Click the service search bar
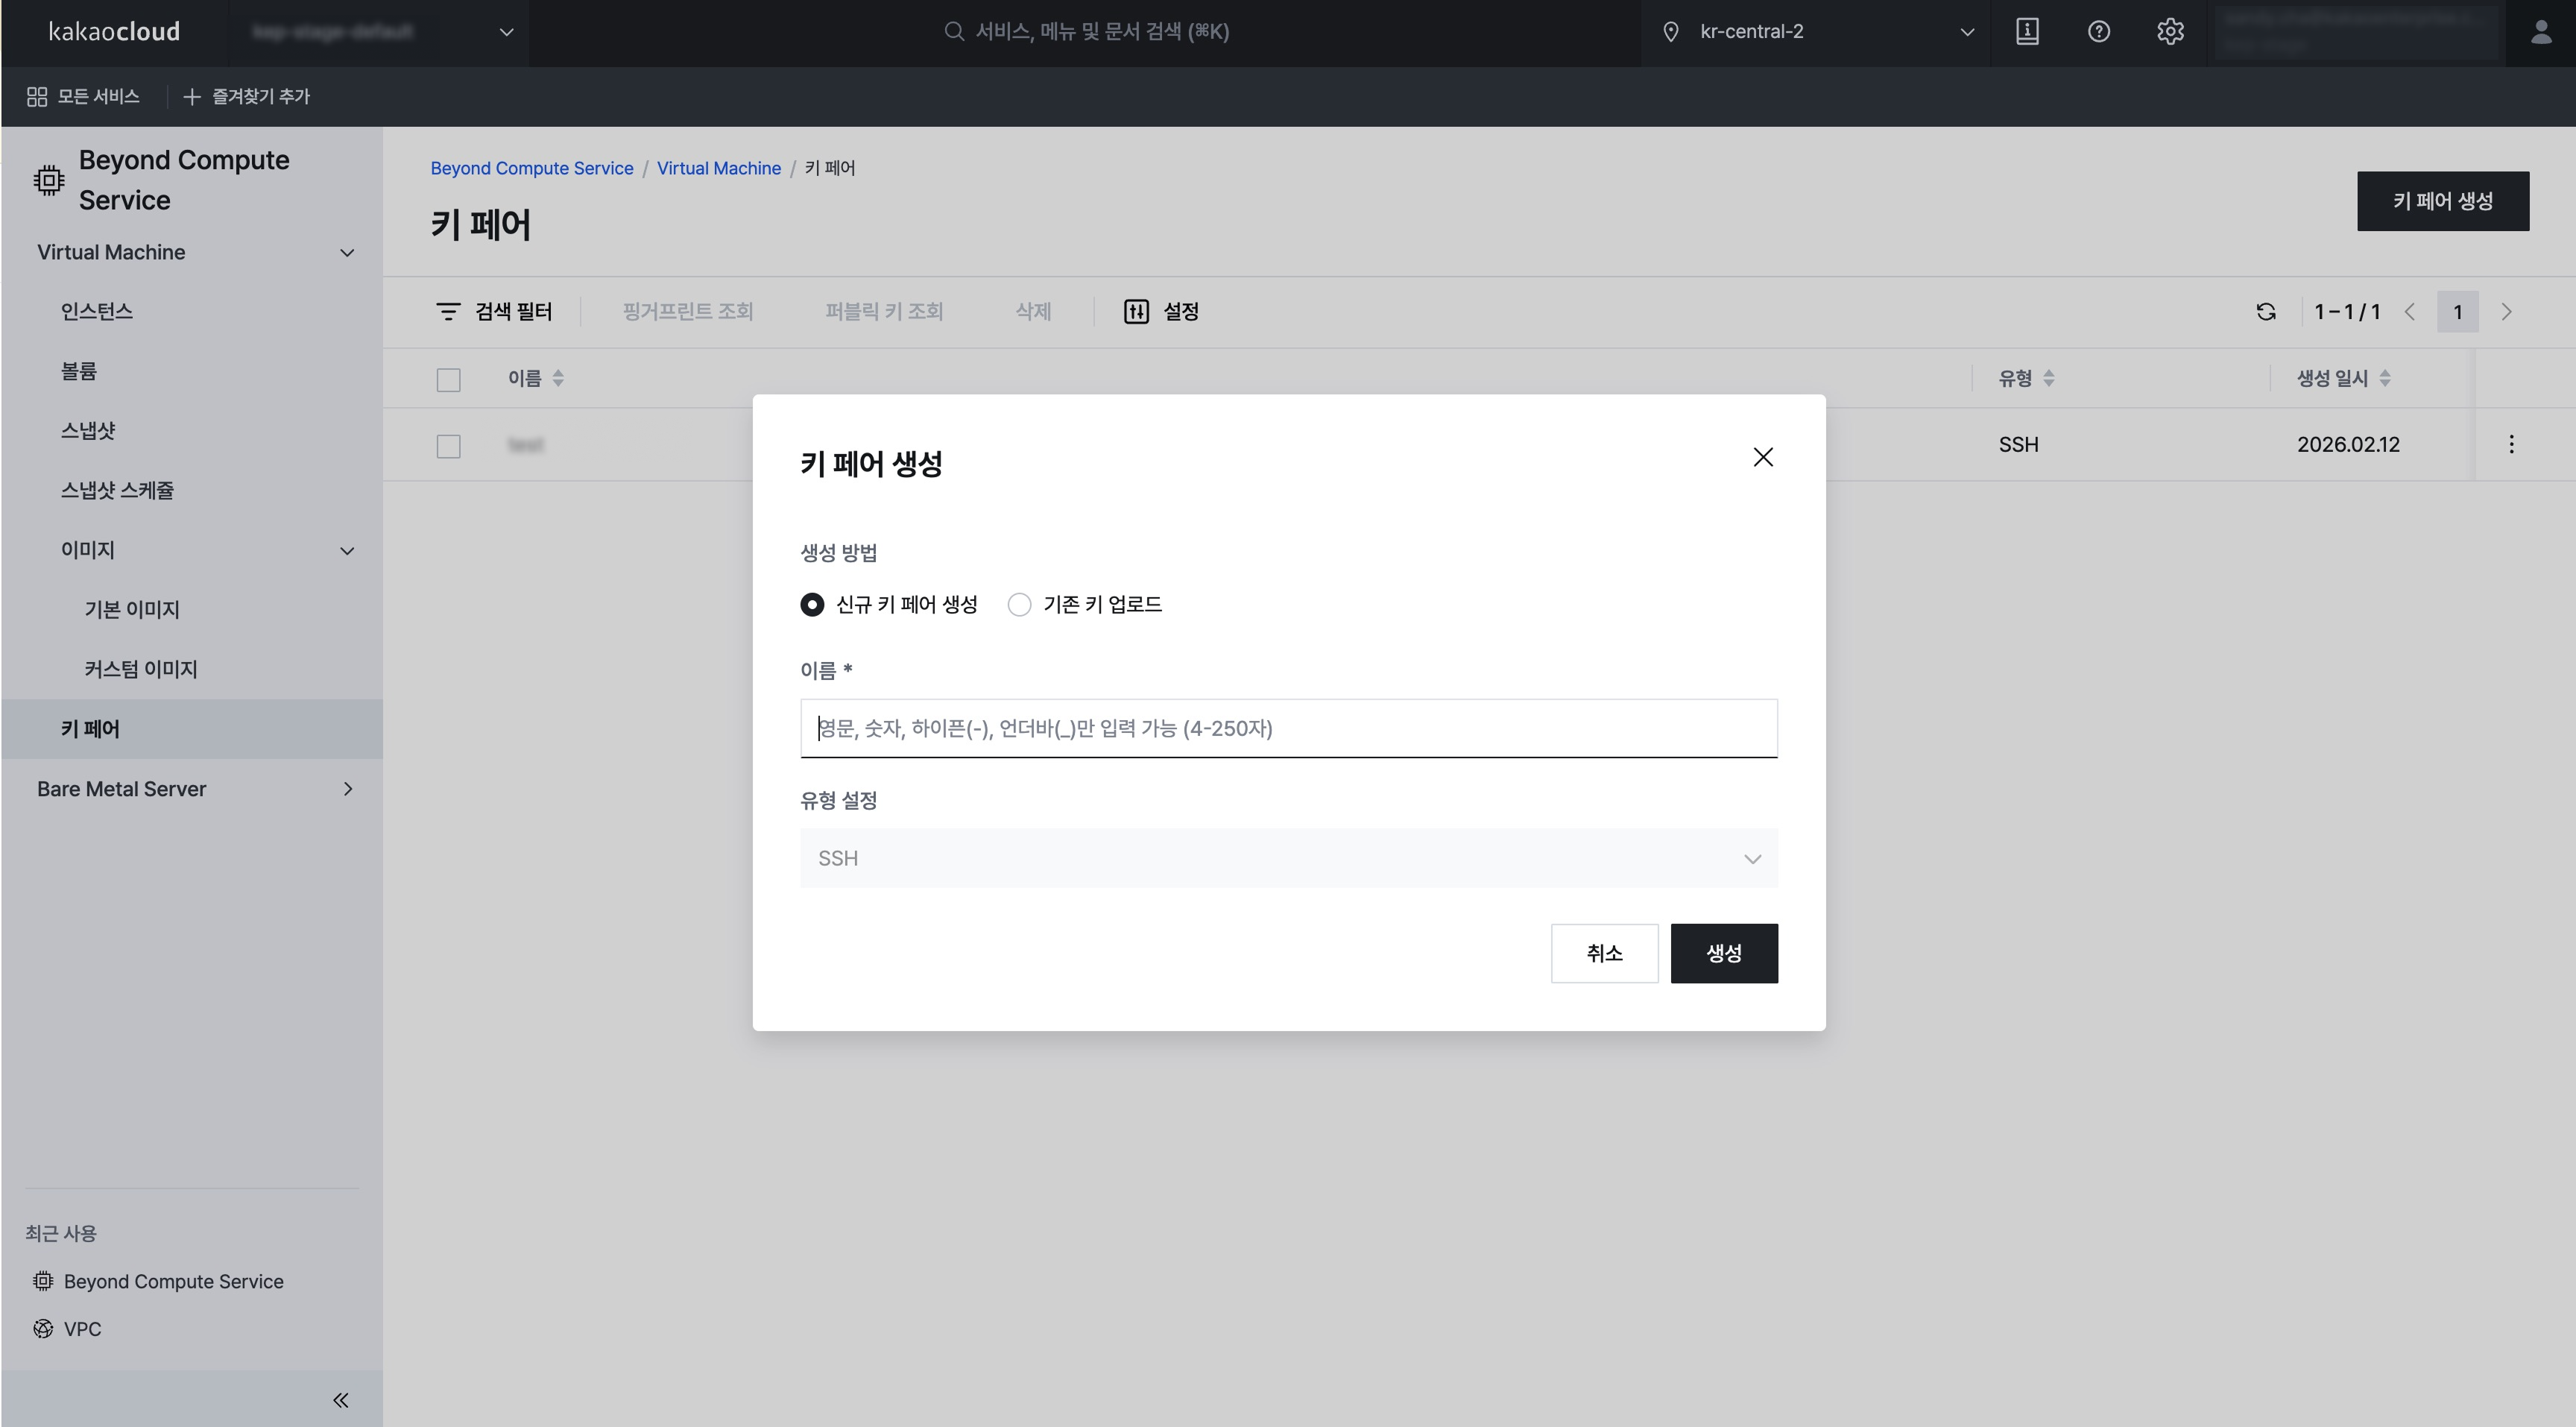The image size is (2576, 1427). pyautogui.click(x=1085, y=31)
